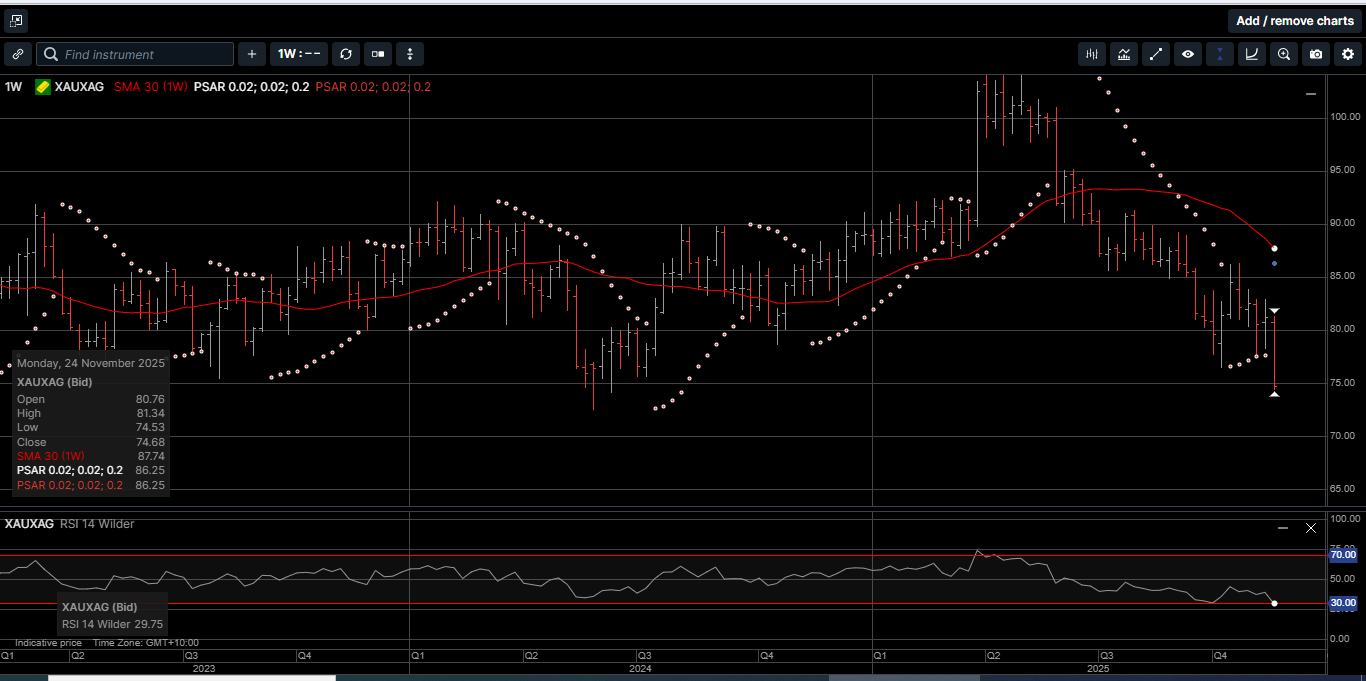Toggle crosshair visibility with the eye icon
Screen dimensions: 1366x681
click(x=1188, y=54)
